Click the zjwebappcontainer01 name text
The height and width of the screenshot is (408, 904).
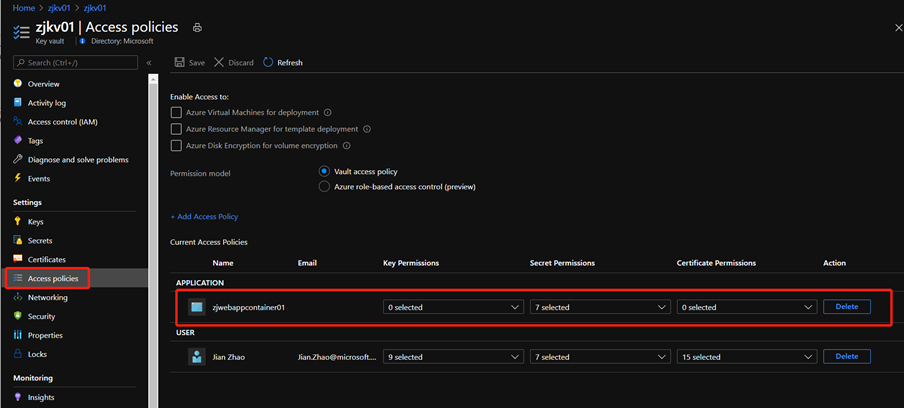point(248,307)
